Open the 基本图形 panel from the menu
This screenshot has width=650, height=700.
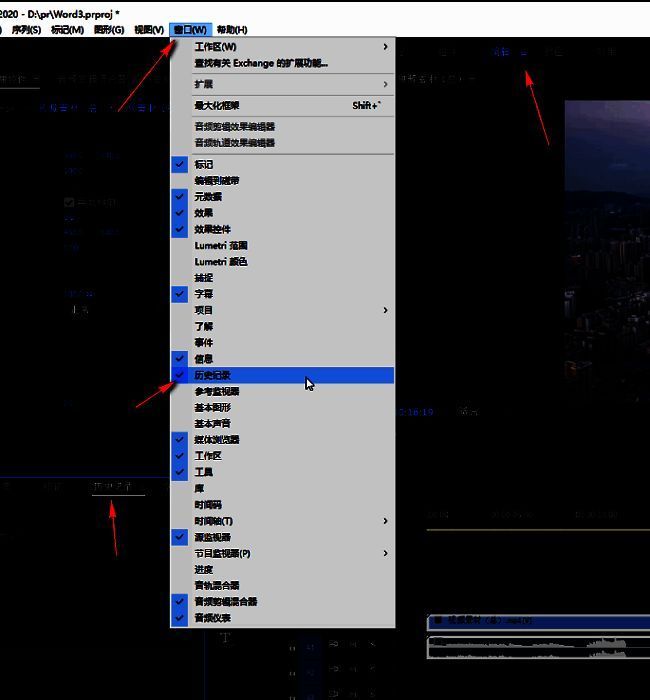(212, 407)
